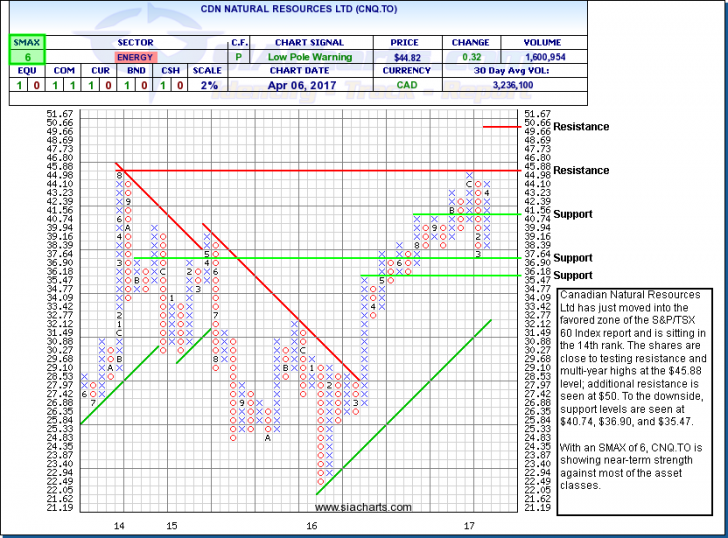The height and width of the screenshot is (538, 728).
Task: Click the 14 year marker on x-axis
Action: pos(119,525)
